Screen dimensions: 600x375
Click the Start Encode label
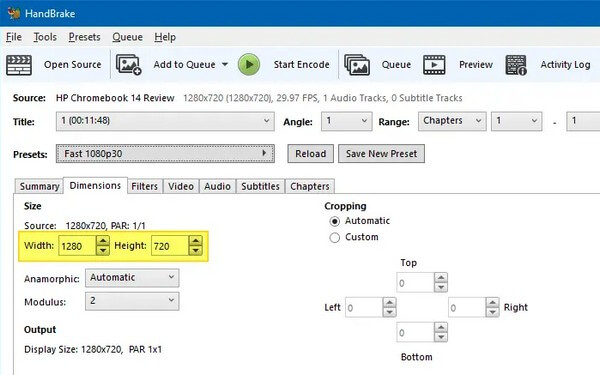pos(302,65)
